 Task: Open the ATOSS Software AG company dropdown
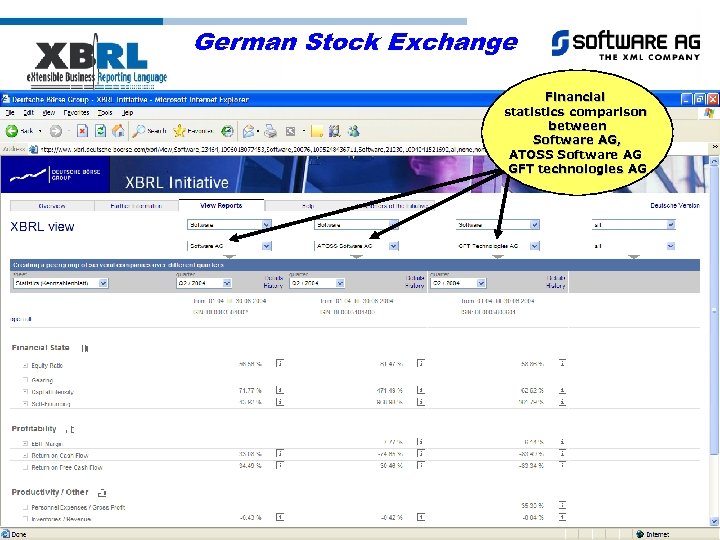tap(356, 246)
